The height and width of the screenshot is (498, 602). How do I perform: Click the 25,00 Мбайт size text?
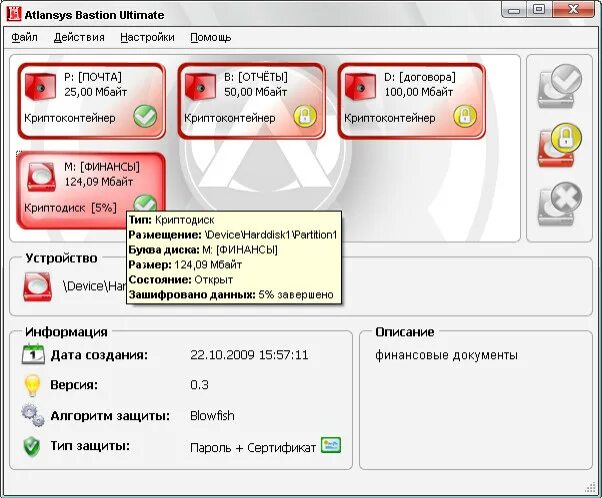96,92
